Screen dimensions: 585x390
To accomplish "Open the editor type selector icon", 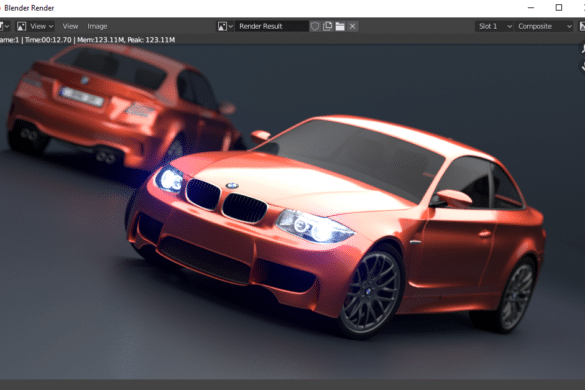I will click(x=4, y=26).
